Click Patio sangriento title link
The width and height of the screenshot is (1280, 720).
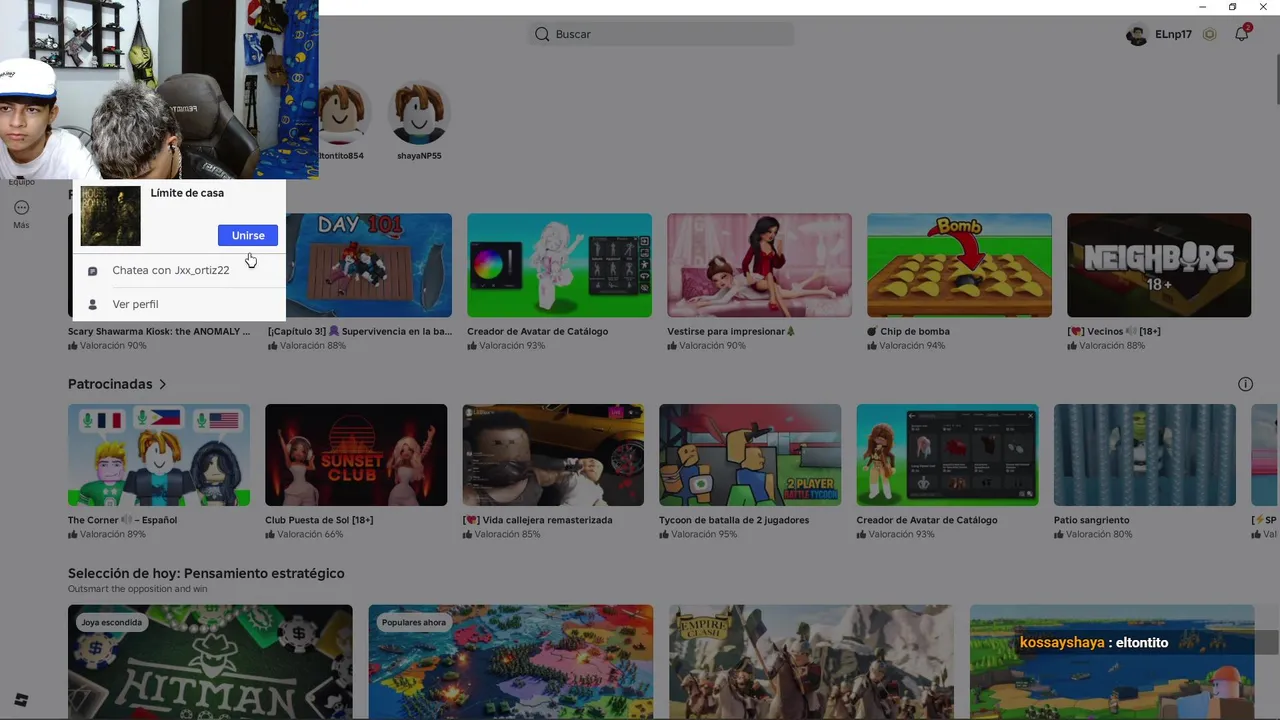[1091, 520]
